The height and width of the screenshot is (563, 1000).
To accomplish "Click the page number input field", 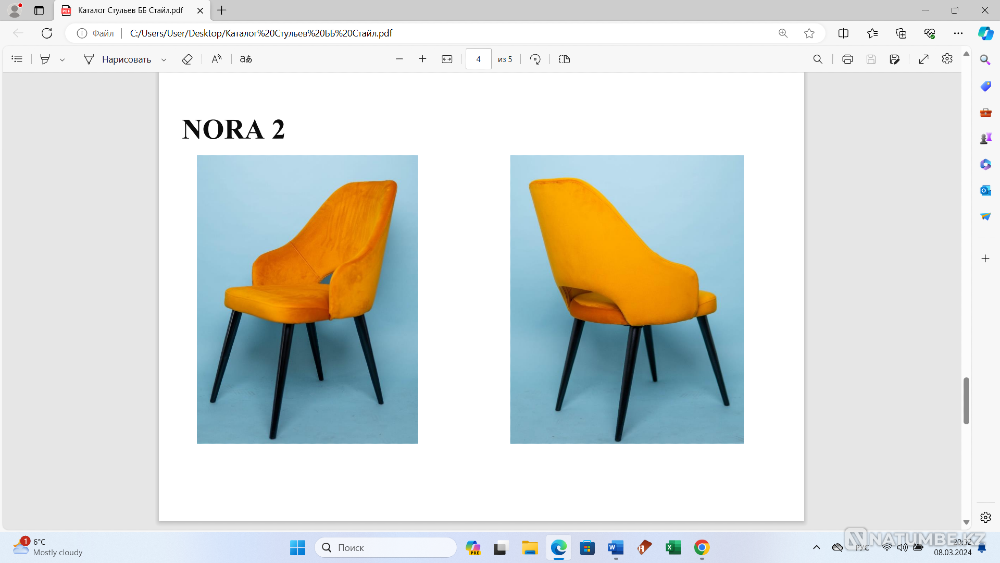I will [478, 59].
